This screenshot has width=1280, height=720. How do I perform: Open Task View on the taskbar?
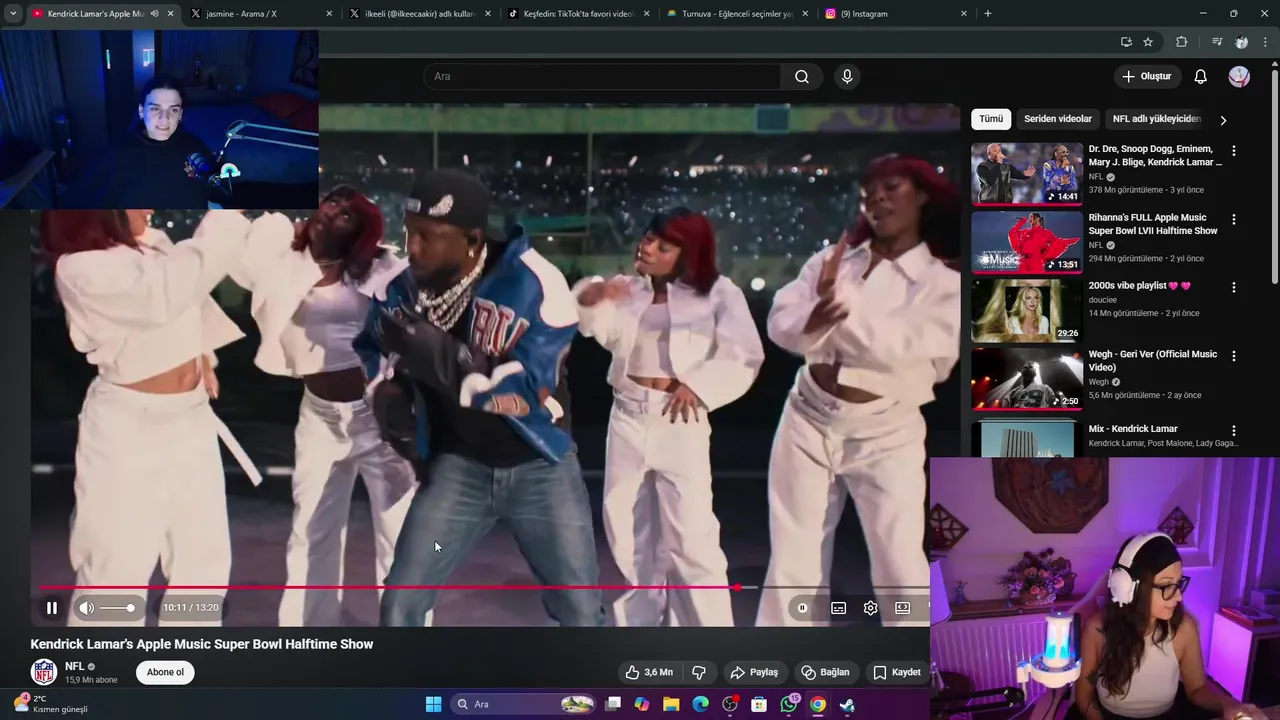coord(613,704)
